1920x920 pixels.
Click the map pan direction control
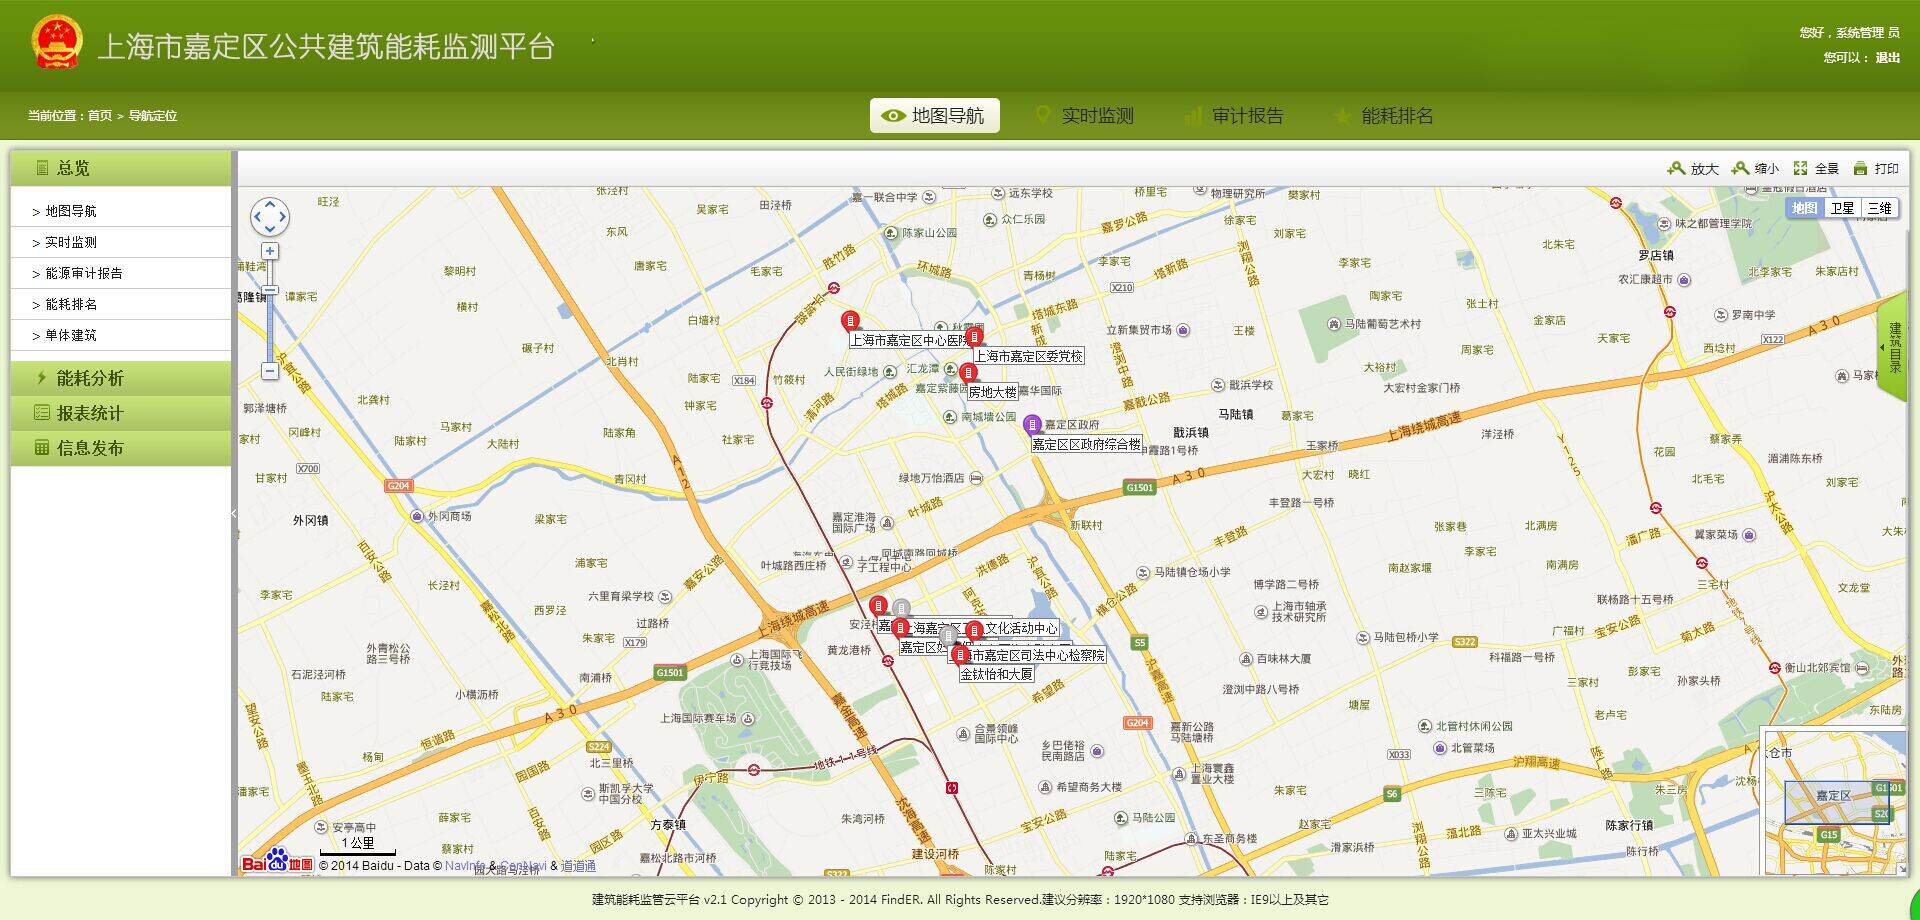pyautogui.click(x=270, y=216)
